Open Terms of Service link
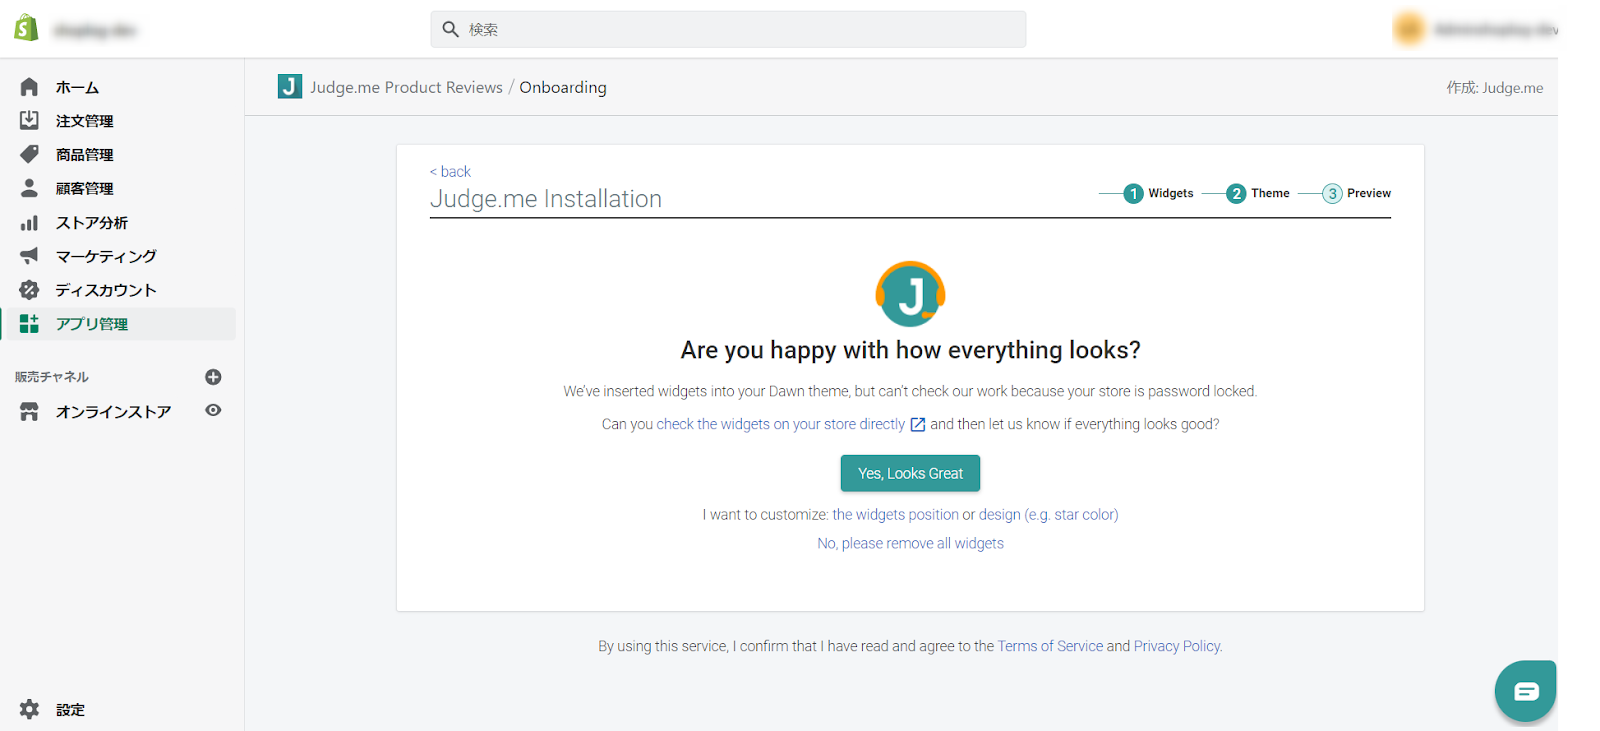The width and height of the screenshot is (1600, 731). tap(1050, 646)
